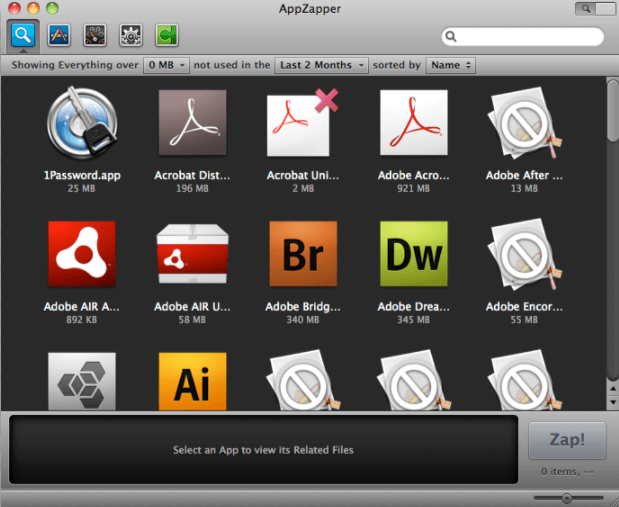Select the magnifier search view toolbar icon
The image size is (619, 507).
pyautogui.click(x=23, y=35)
